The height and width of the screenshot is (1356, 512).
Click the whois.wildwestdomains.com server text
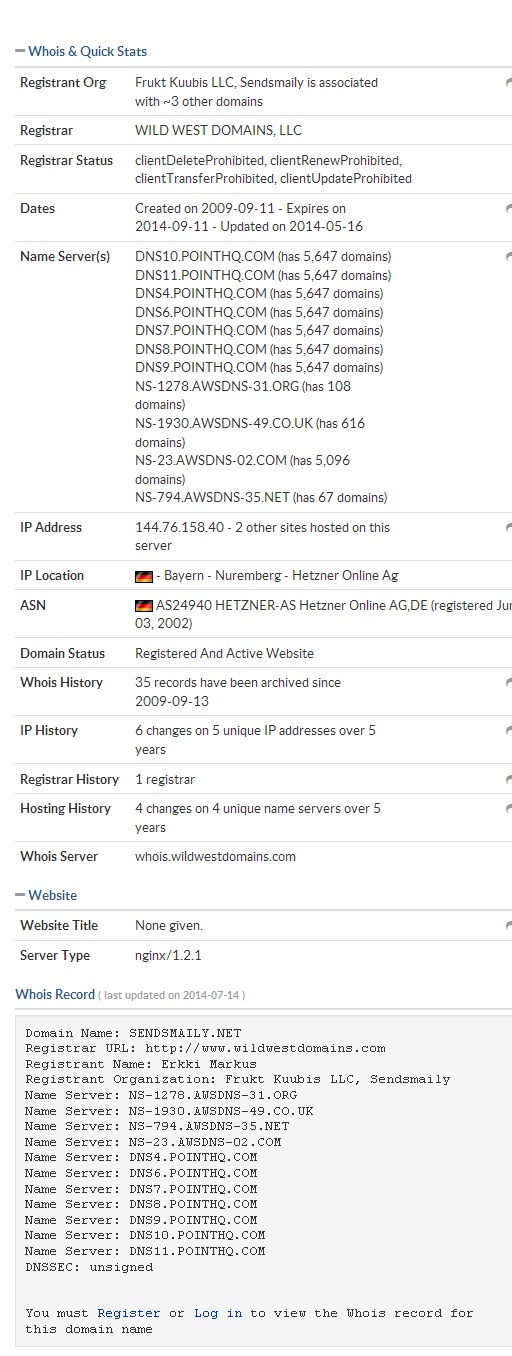pos(215,857)
